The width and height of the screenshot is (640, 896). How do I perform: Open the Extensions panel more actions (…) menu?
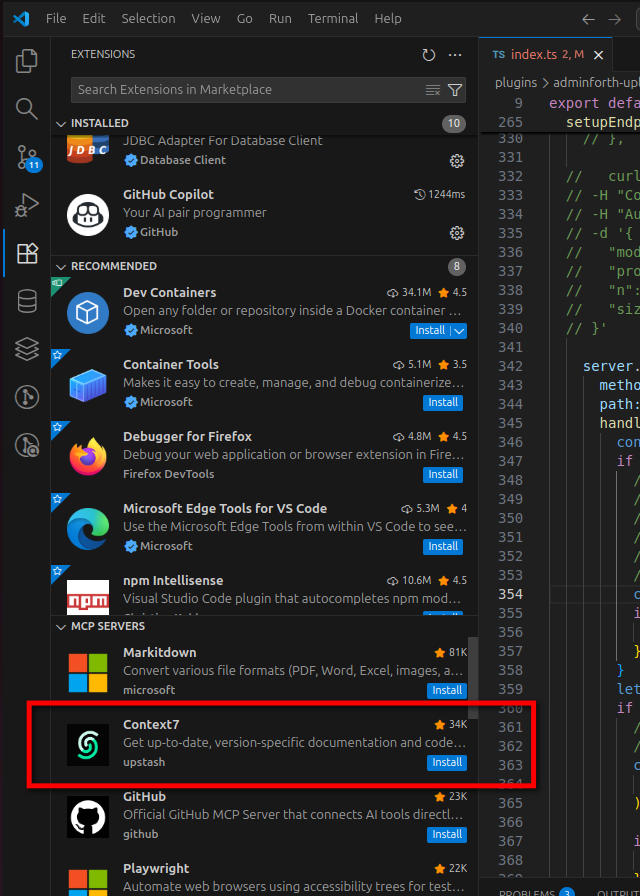tap(455, 55)
